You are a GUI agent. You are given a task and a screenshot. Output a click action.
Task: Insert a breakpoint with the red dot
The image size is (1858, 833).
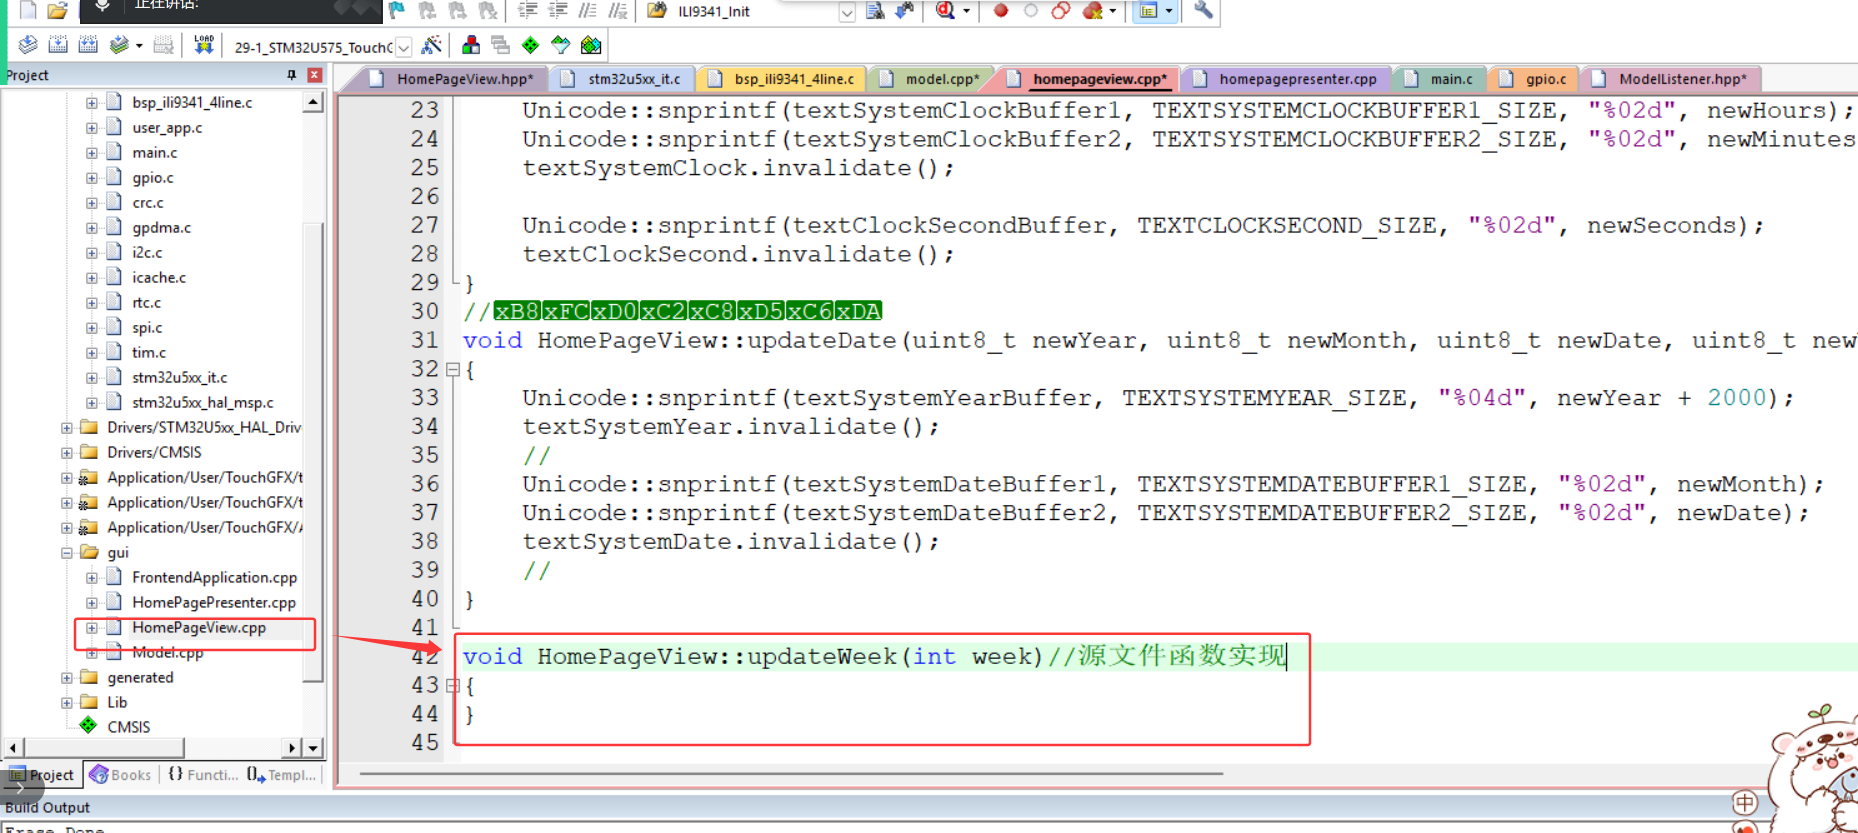[1000, 10]
